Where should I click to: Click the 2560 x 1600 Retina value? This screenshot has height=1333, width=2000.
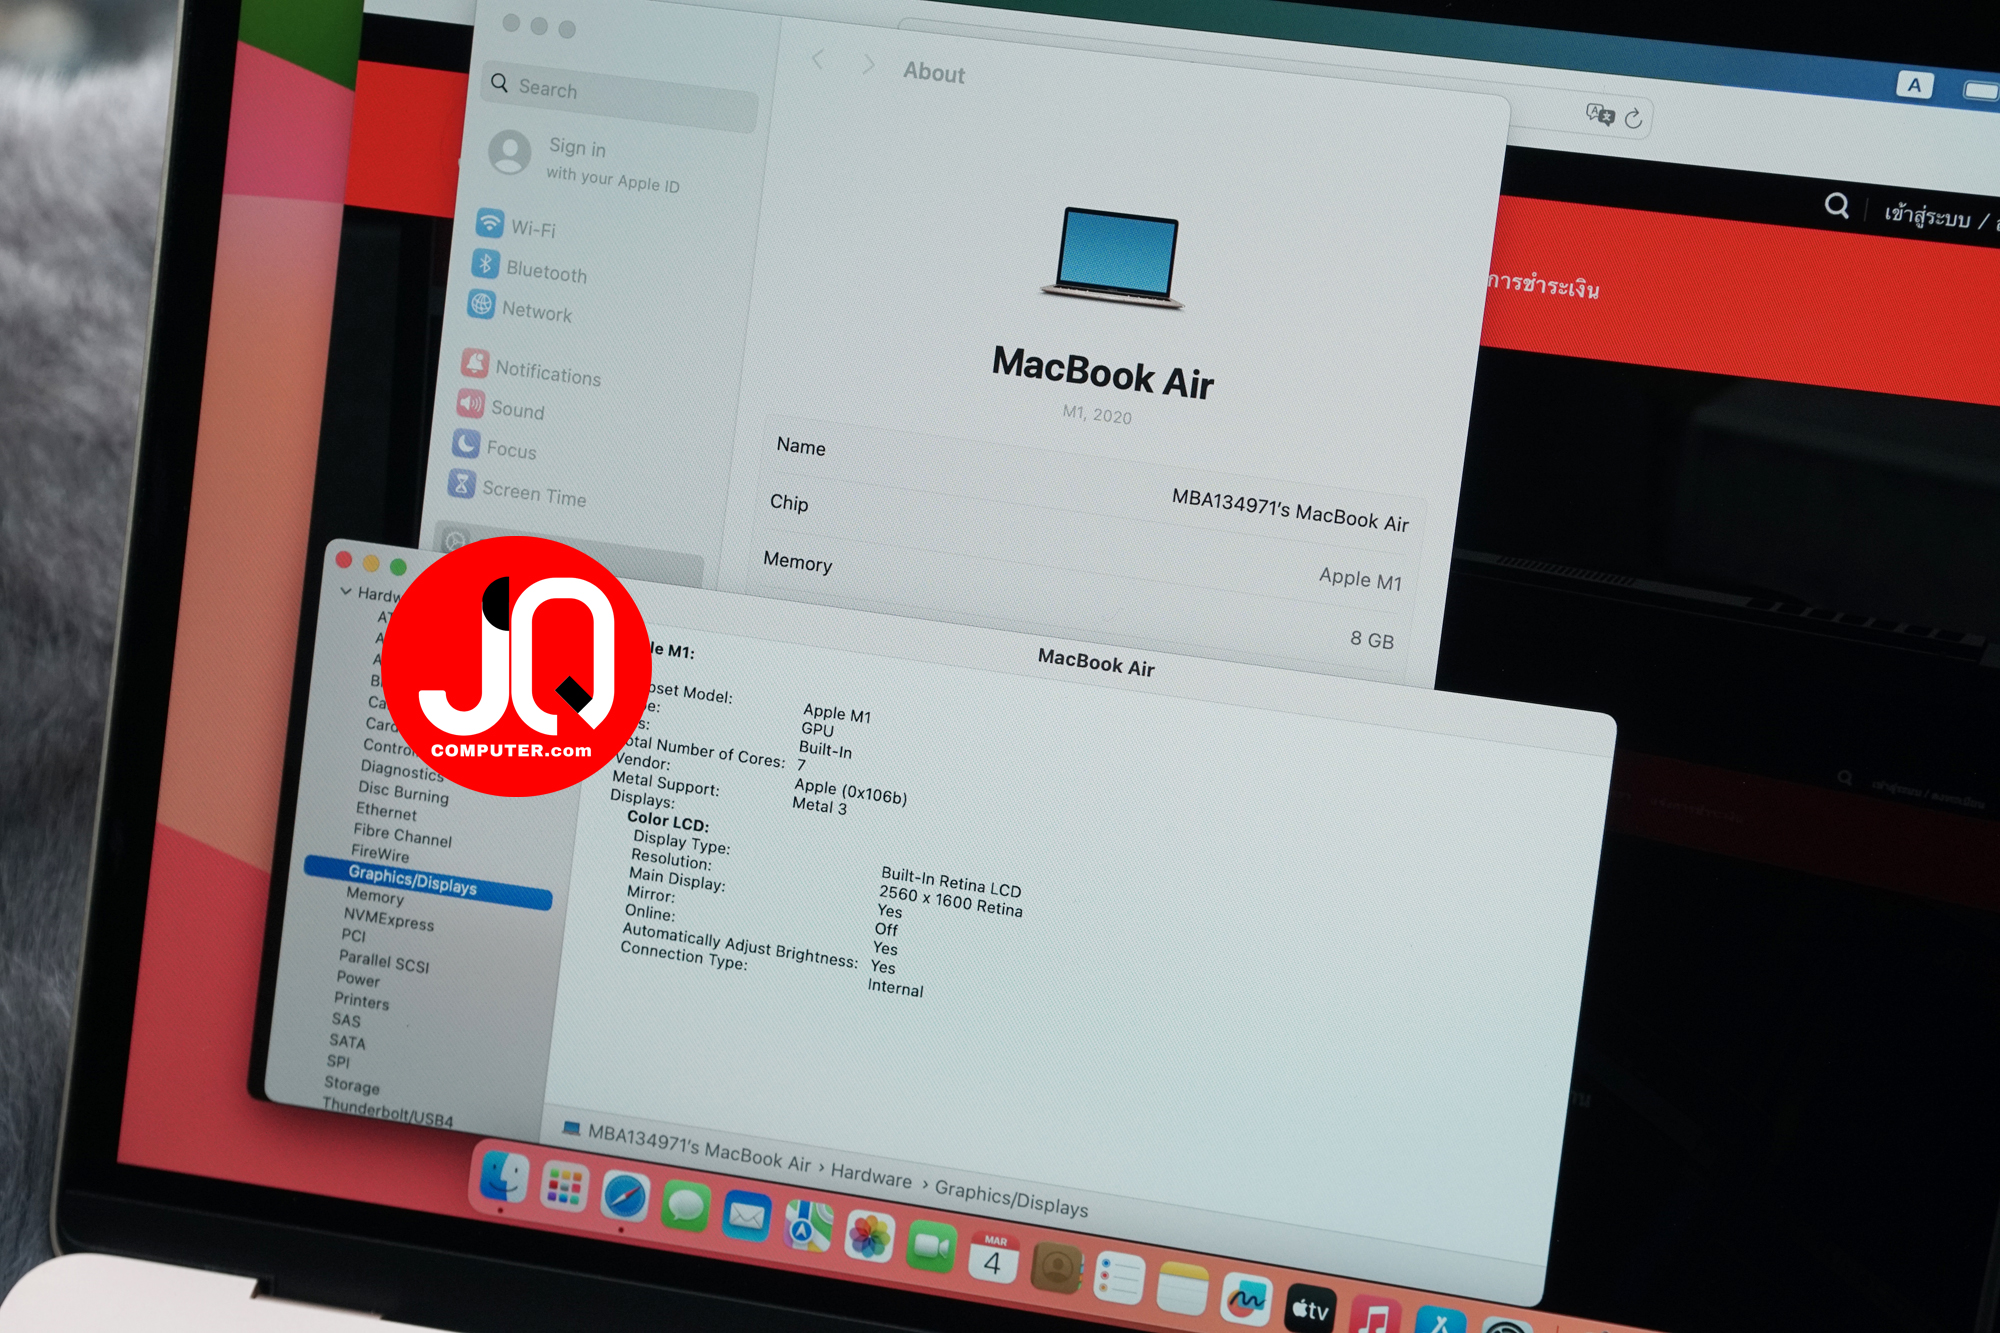click(951, 900)
